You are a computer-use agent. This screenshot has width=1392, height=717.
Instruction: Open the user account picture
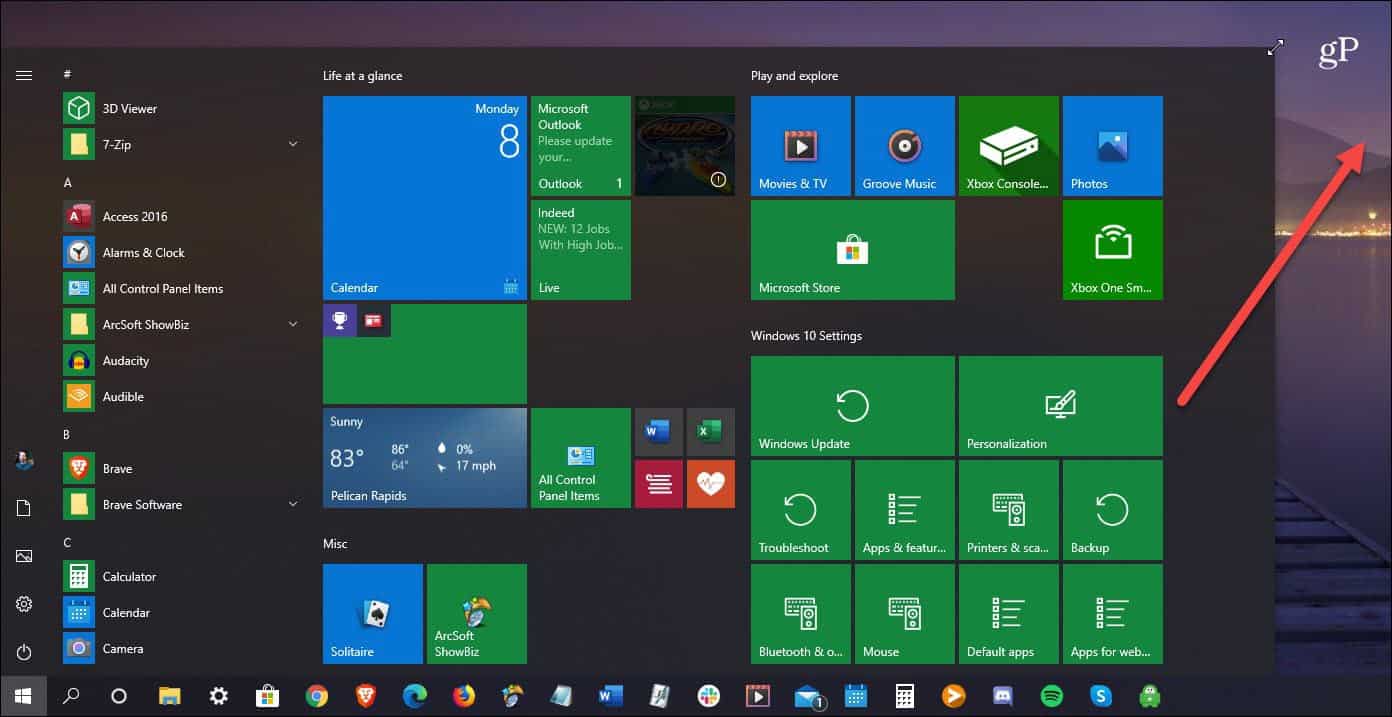click(24, 460)
